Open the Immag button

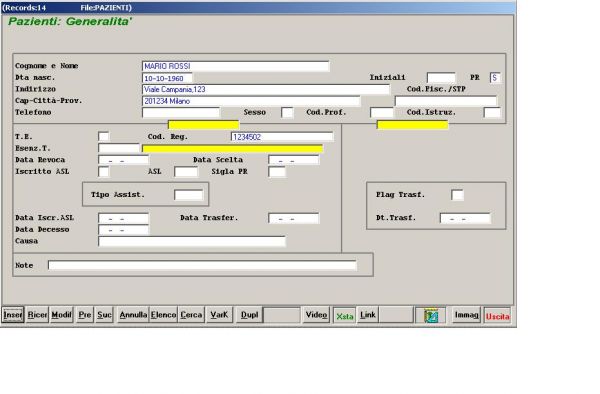[x=466, y=315]
